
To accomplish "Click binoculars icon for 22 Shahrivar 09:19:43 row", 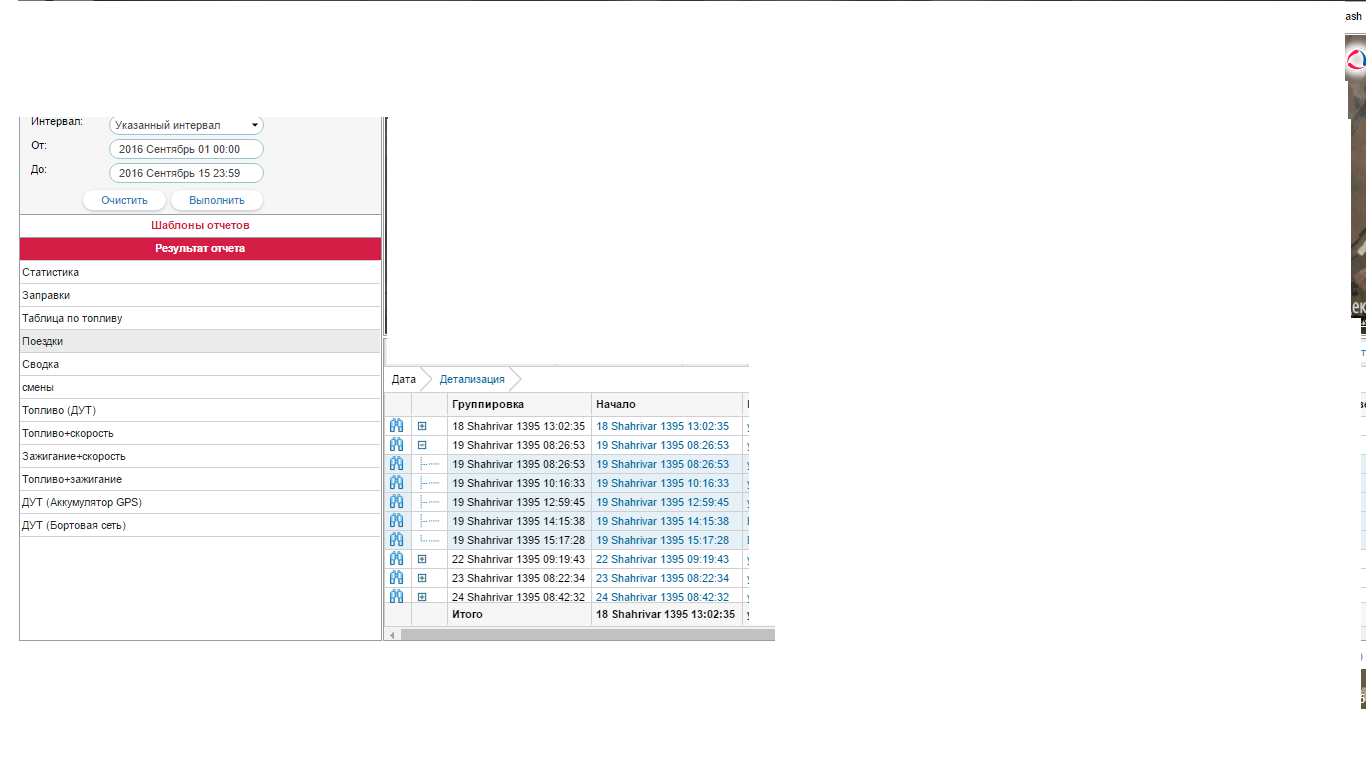I will (396, 559).
